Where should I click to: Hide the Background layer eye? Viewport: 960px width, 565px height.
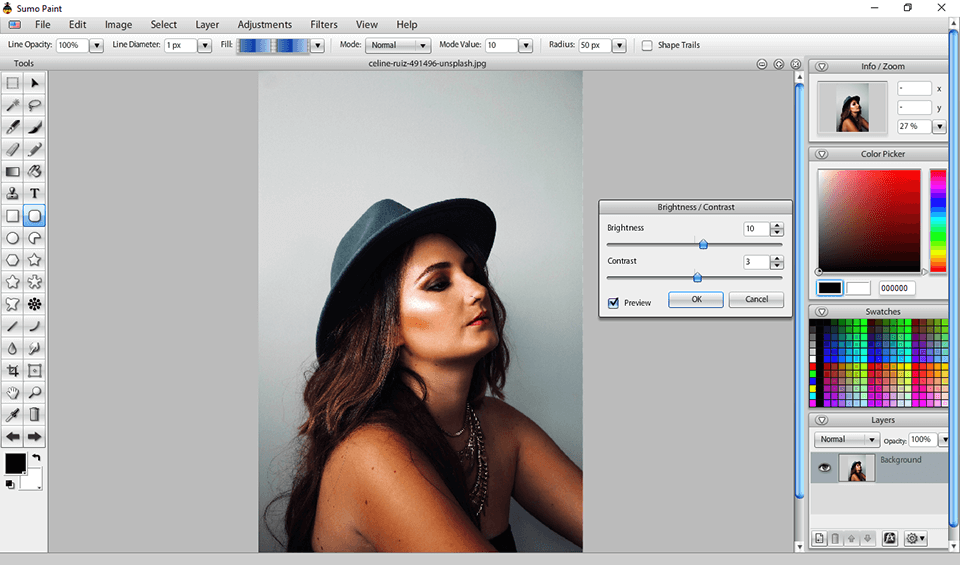pos(825,468)
